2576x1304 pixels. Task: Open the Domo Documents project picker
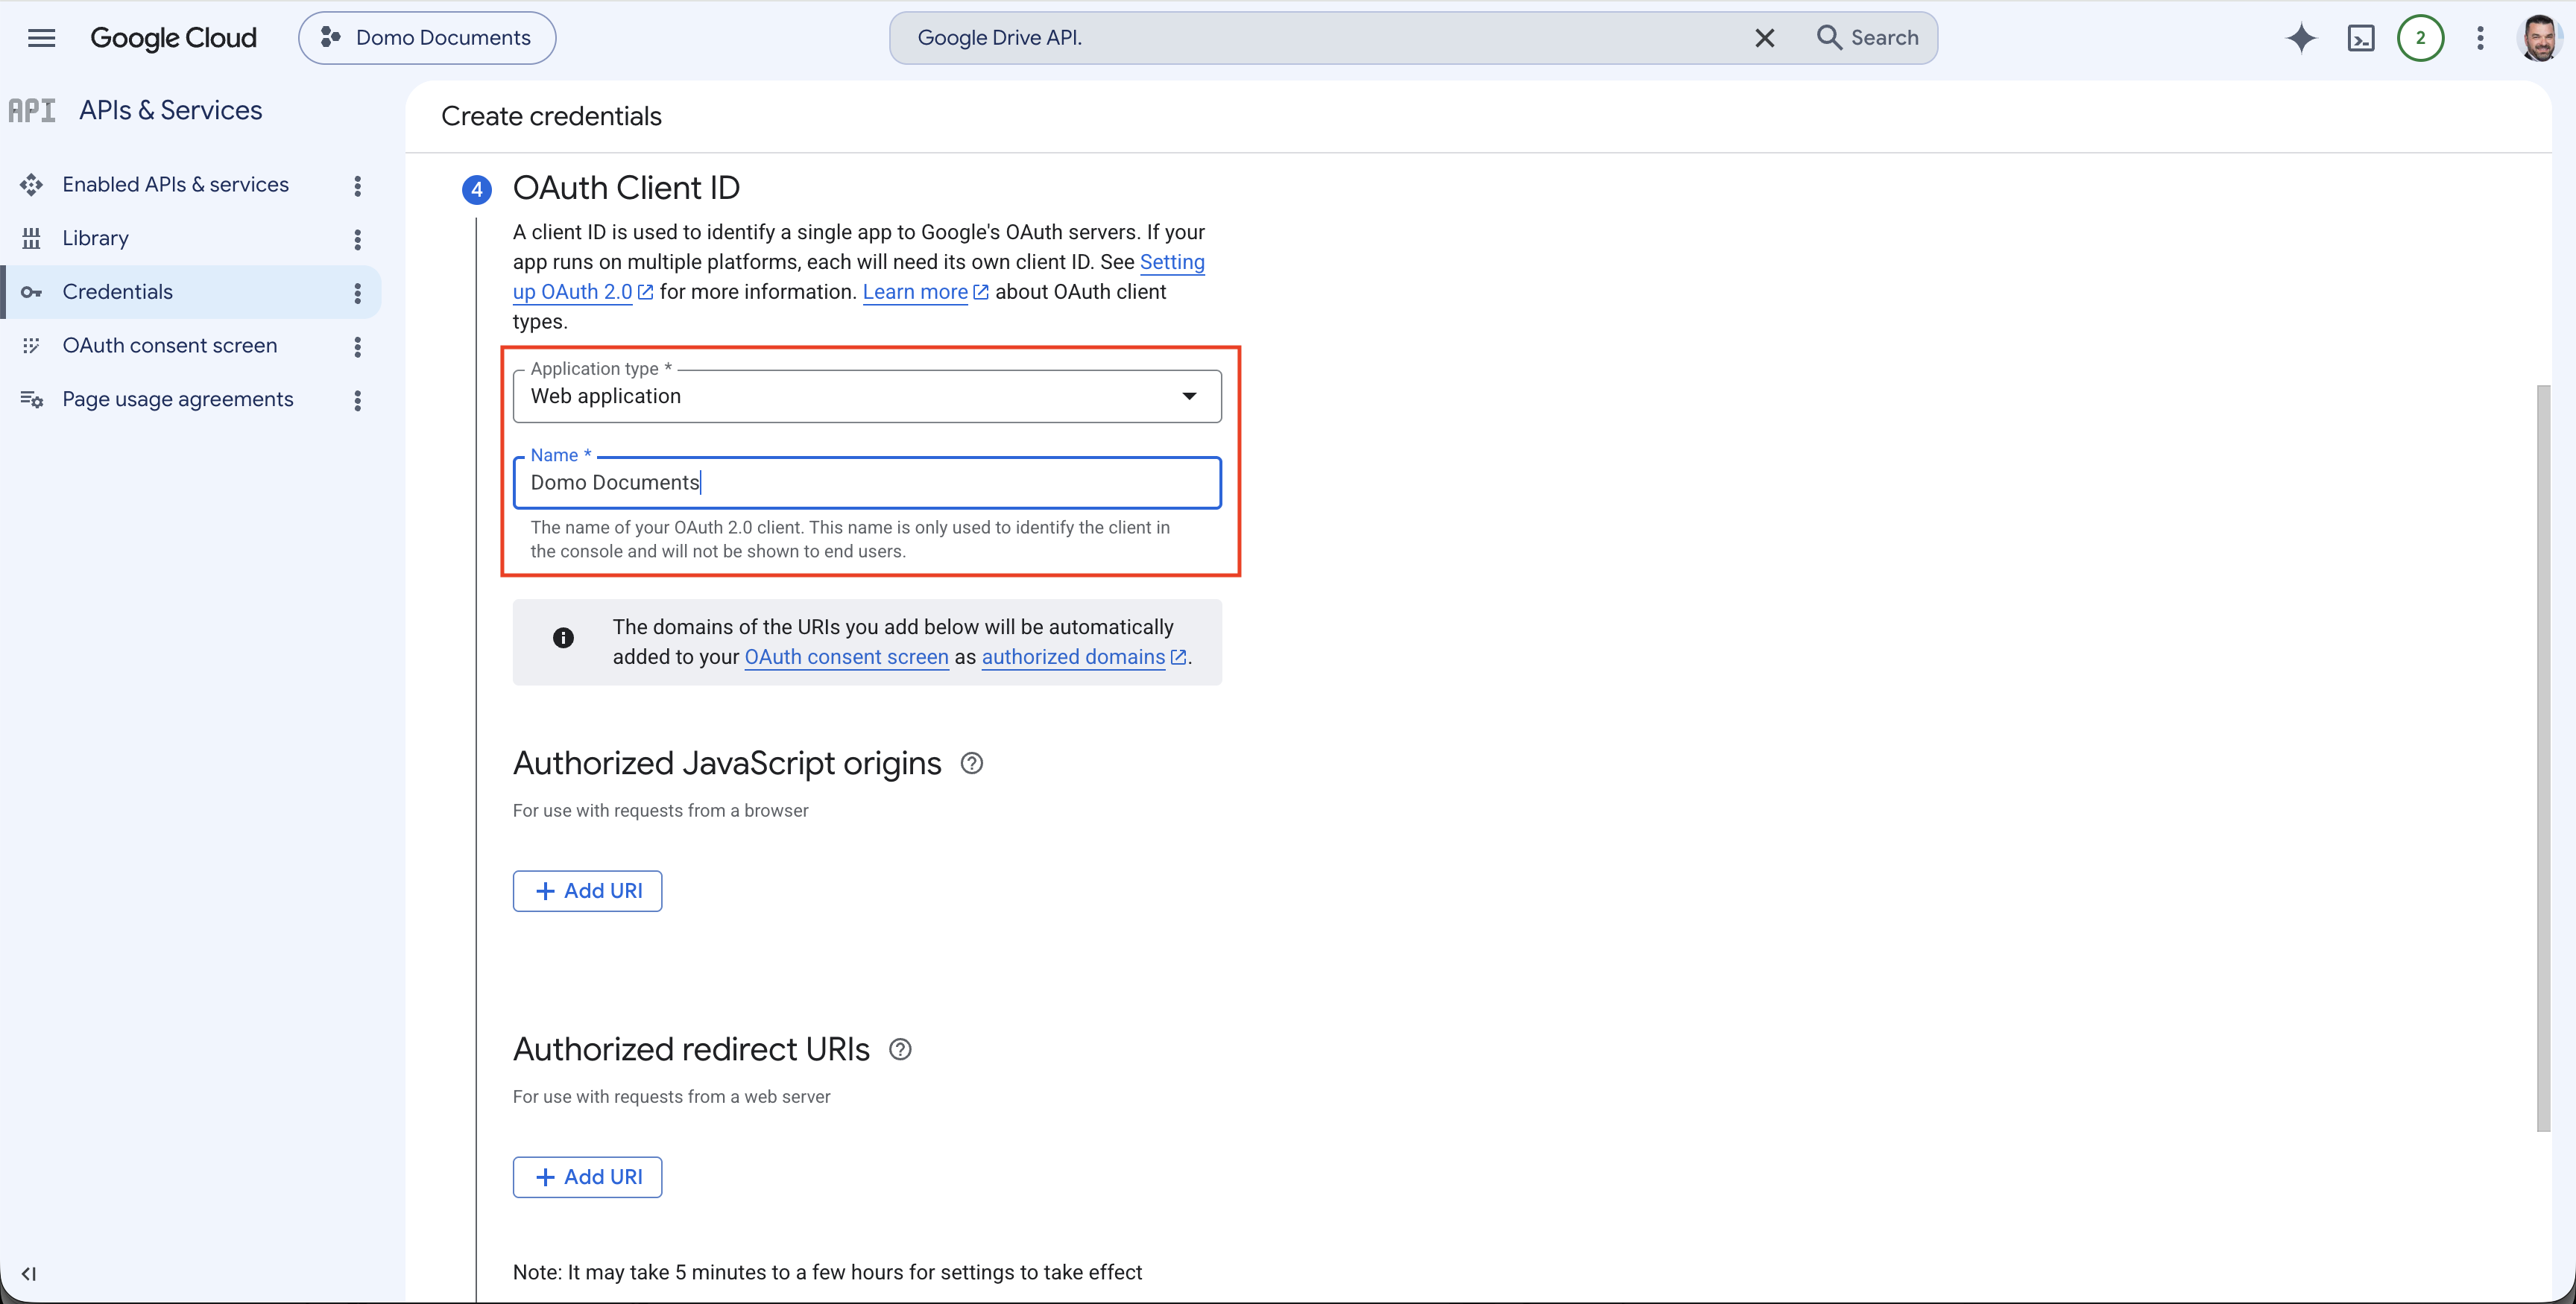click(x=427, y=38)
